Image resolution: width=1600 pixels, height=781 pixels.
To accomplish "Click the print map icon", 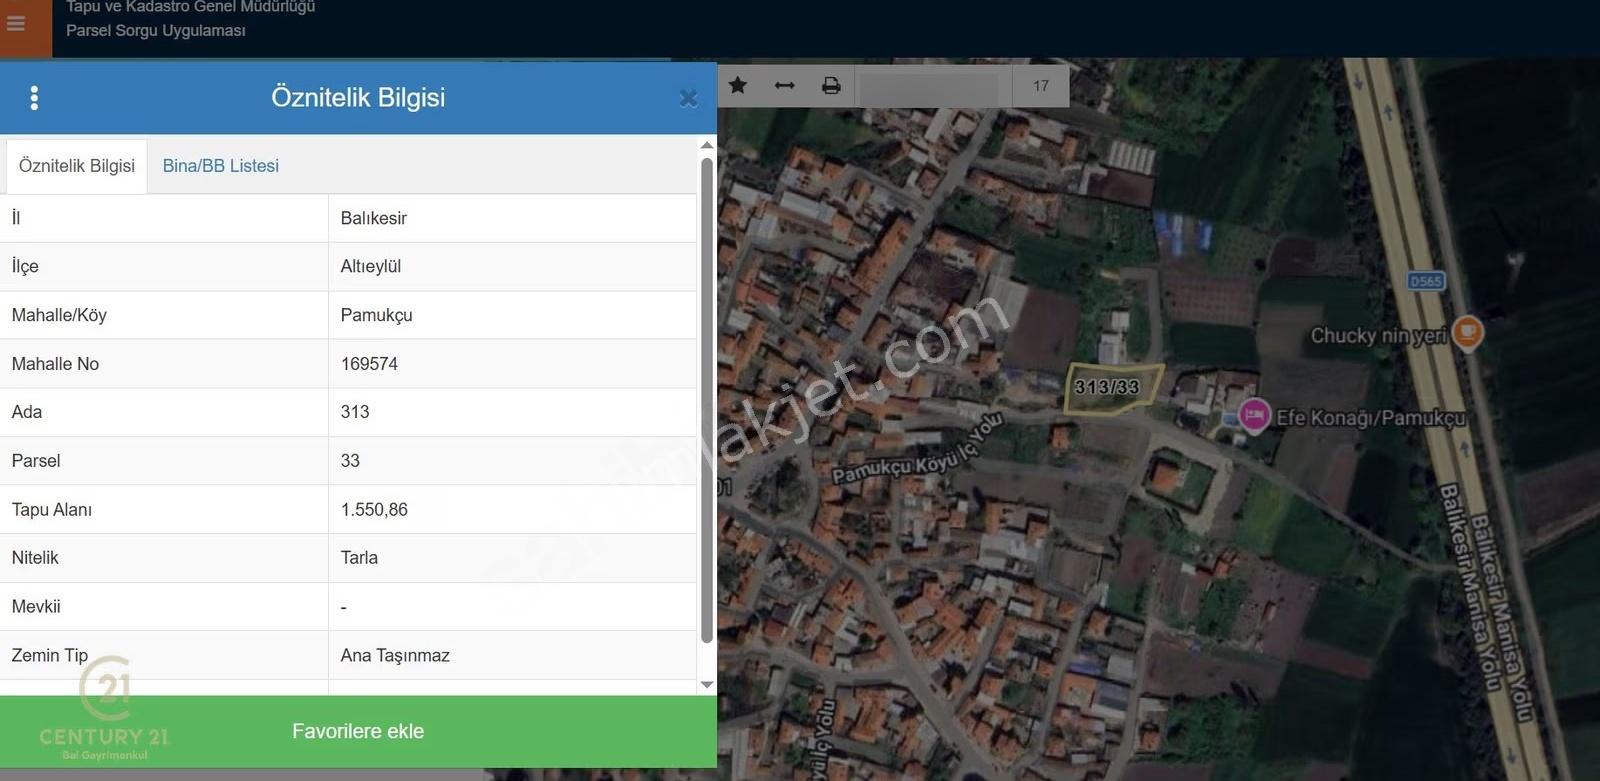I will click(831, 86).
